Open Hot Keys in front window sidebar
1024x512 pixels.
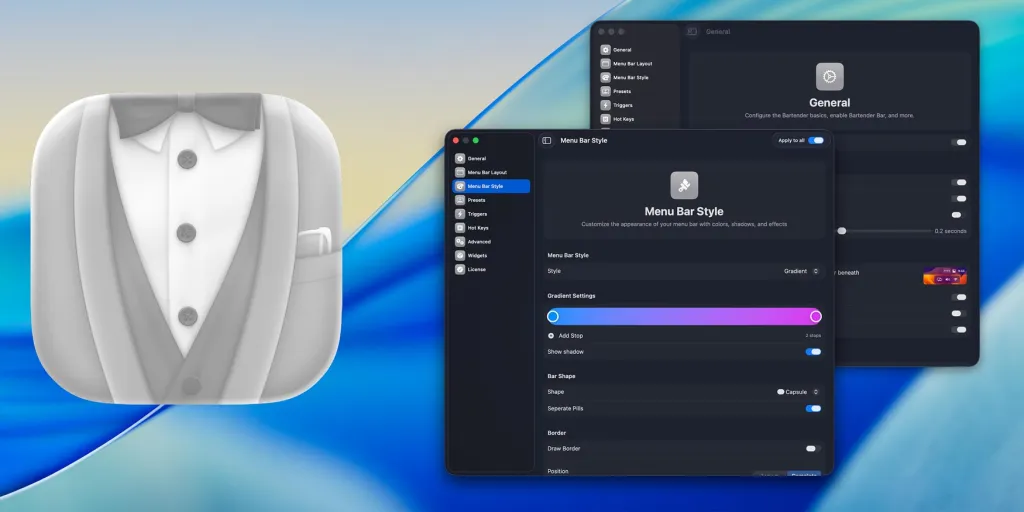click(478, 228)
